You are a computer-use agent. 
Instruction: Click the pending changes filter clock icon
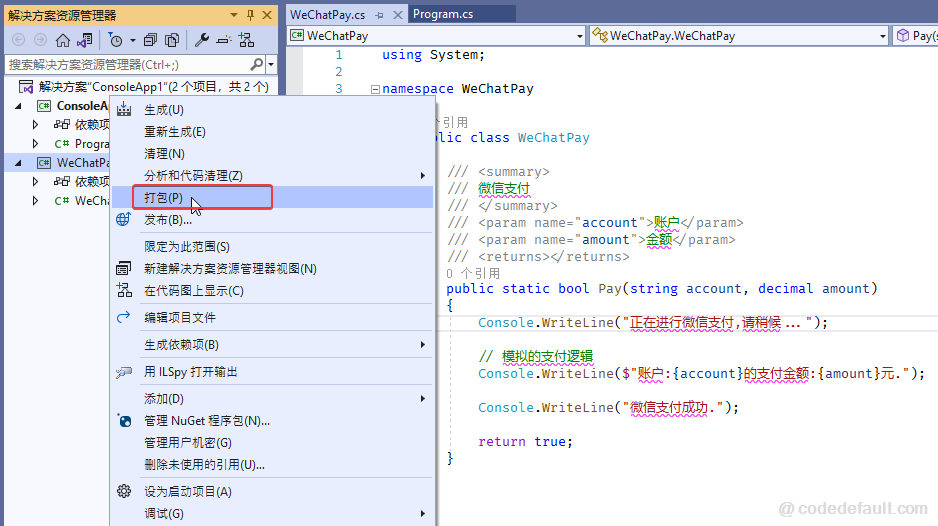pos(115,40)
